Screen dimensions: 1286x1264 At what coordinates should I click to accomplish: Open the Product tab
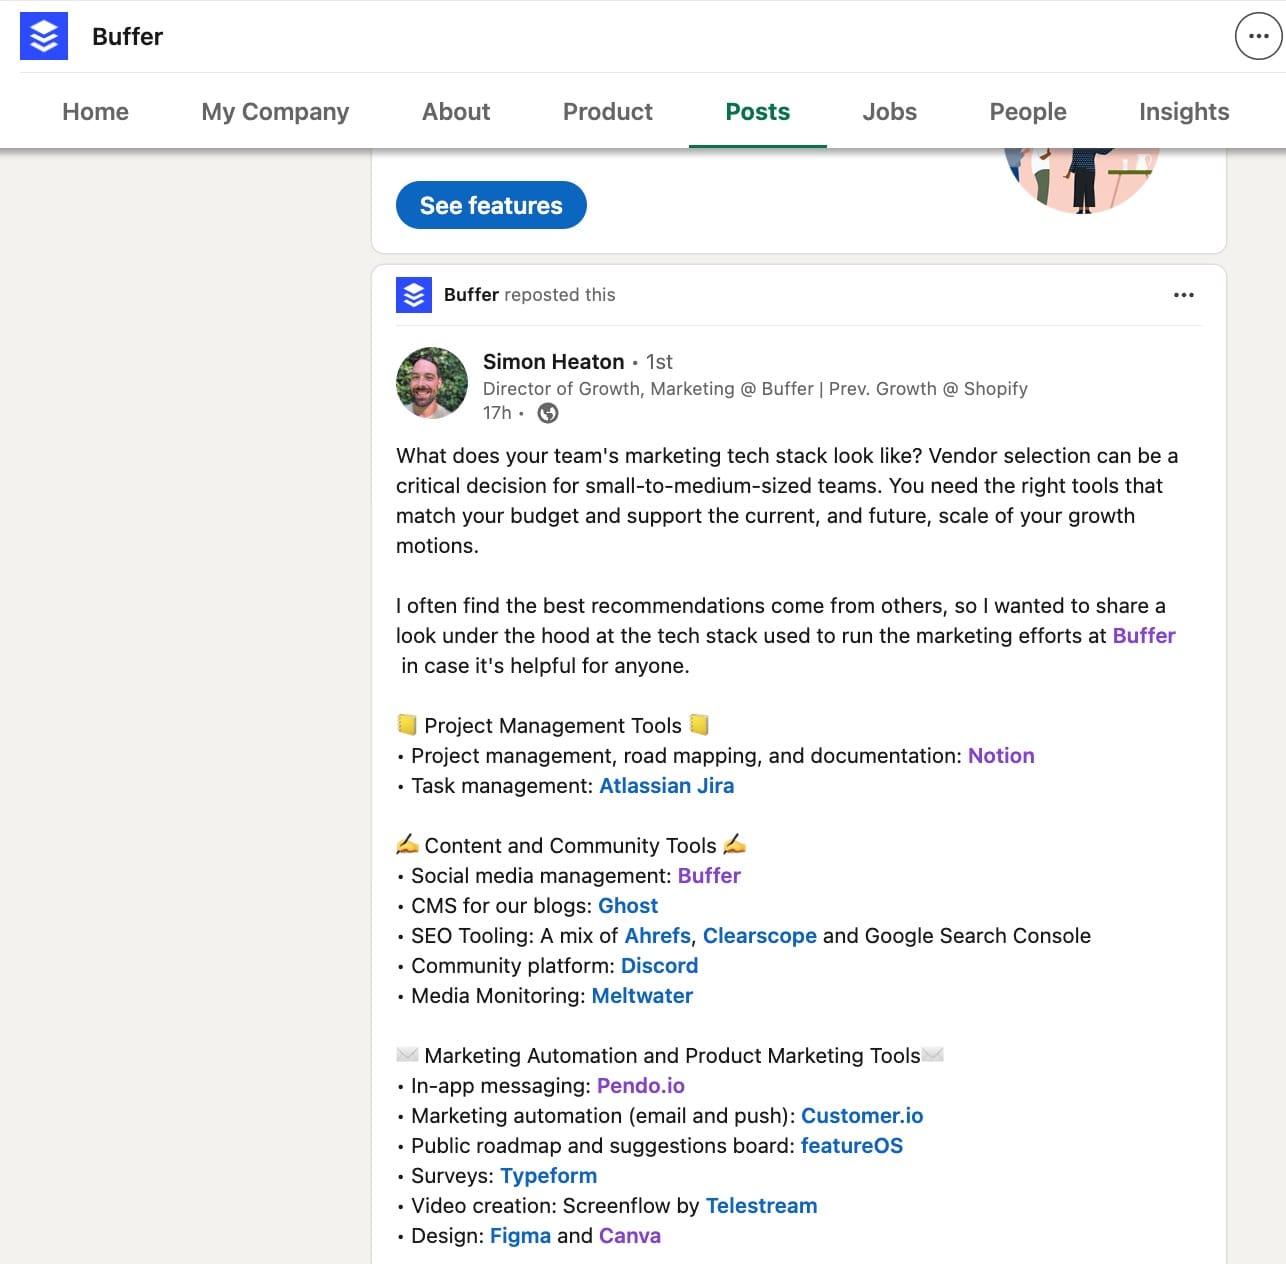[x=608, y=111]
